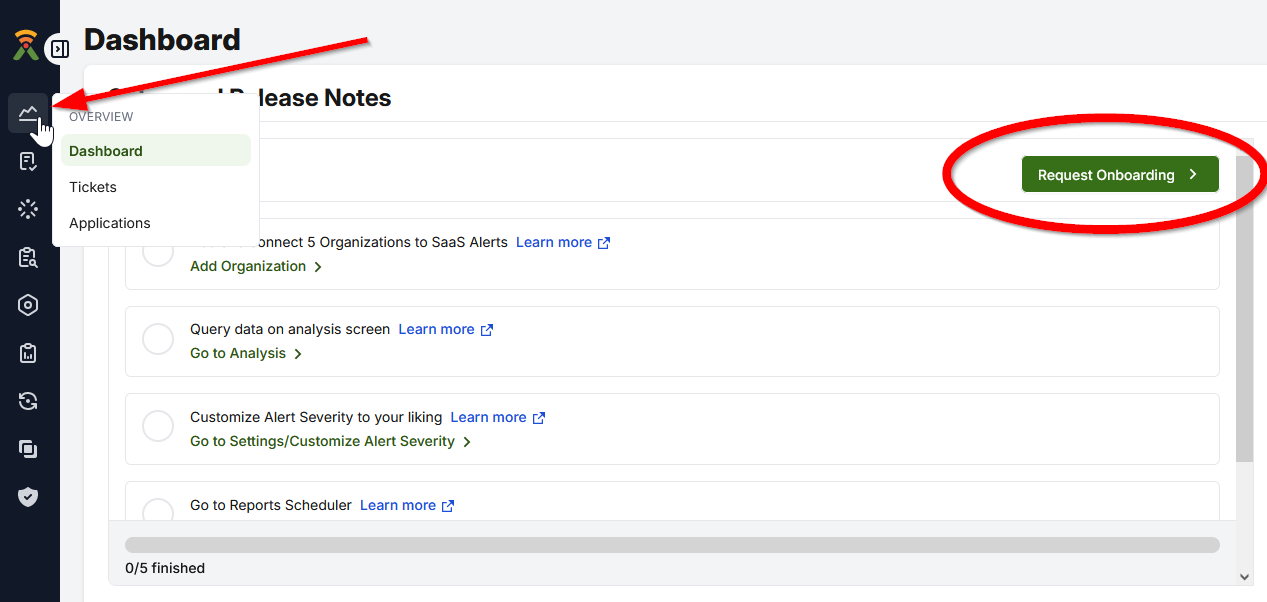Viewport: 1267px width, 602px height.
Task: Tick the Customize Alert Severity checklist circle
Action: pos(157,427)
